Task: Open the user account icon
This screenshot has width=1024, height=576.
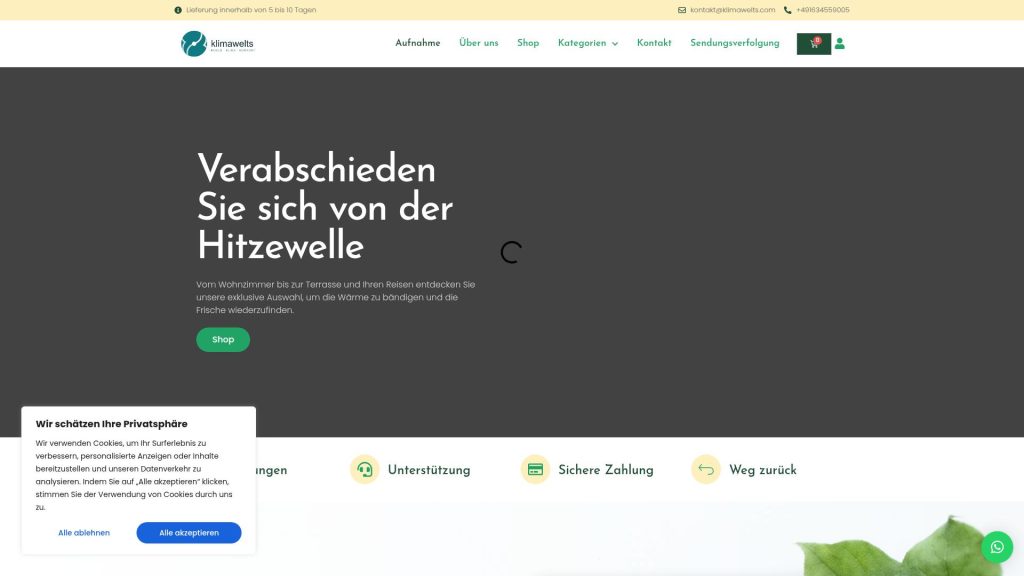Action: coord(840,44)
